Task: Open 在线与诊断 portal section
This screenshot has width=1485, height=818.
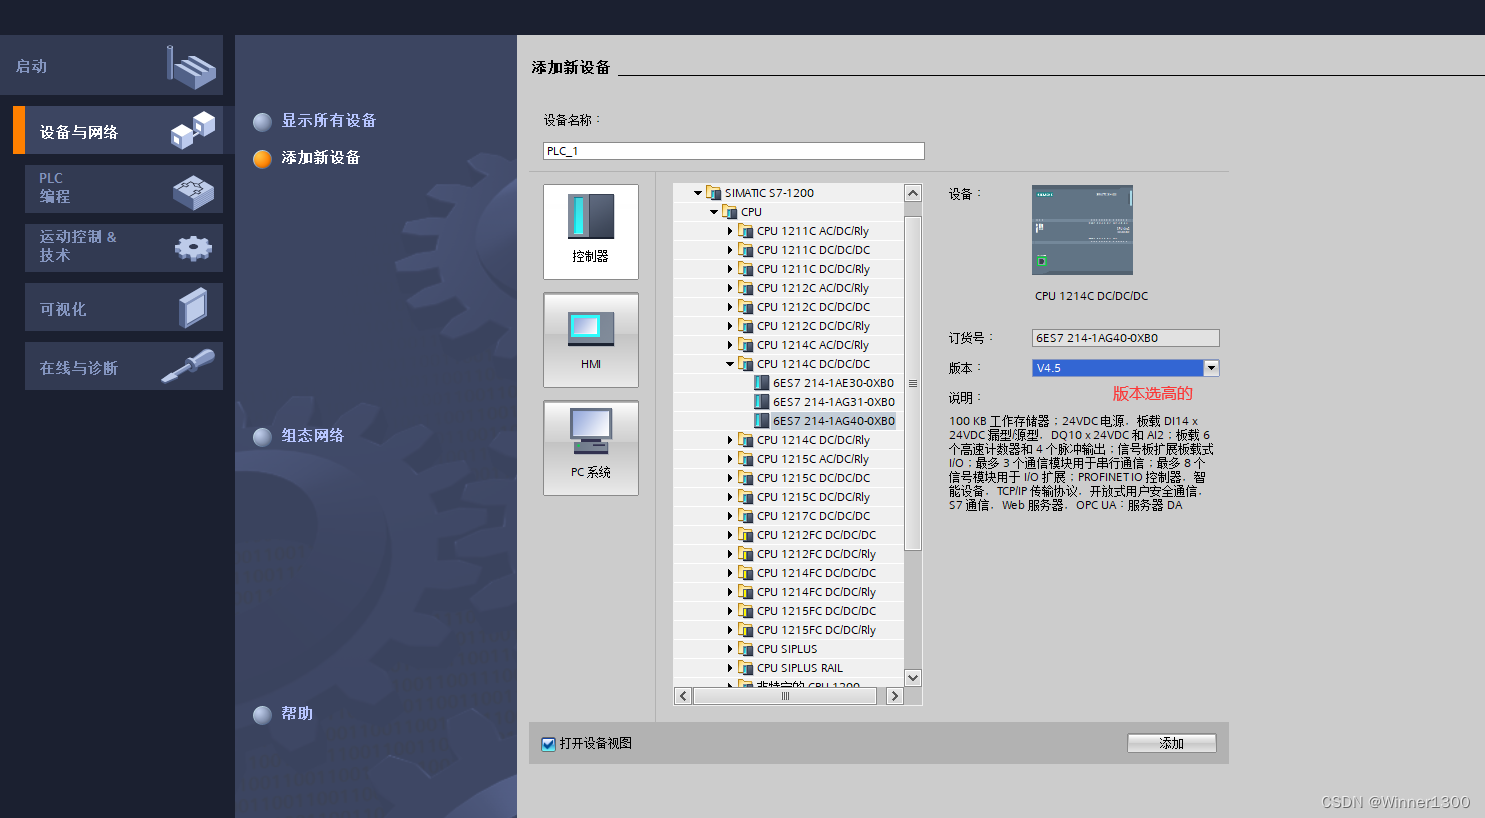Action: click(x=124, y=367)
